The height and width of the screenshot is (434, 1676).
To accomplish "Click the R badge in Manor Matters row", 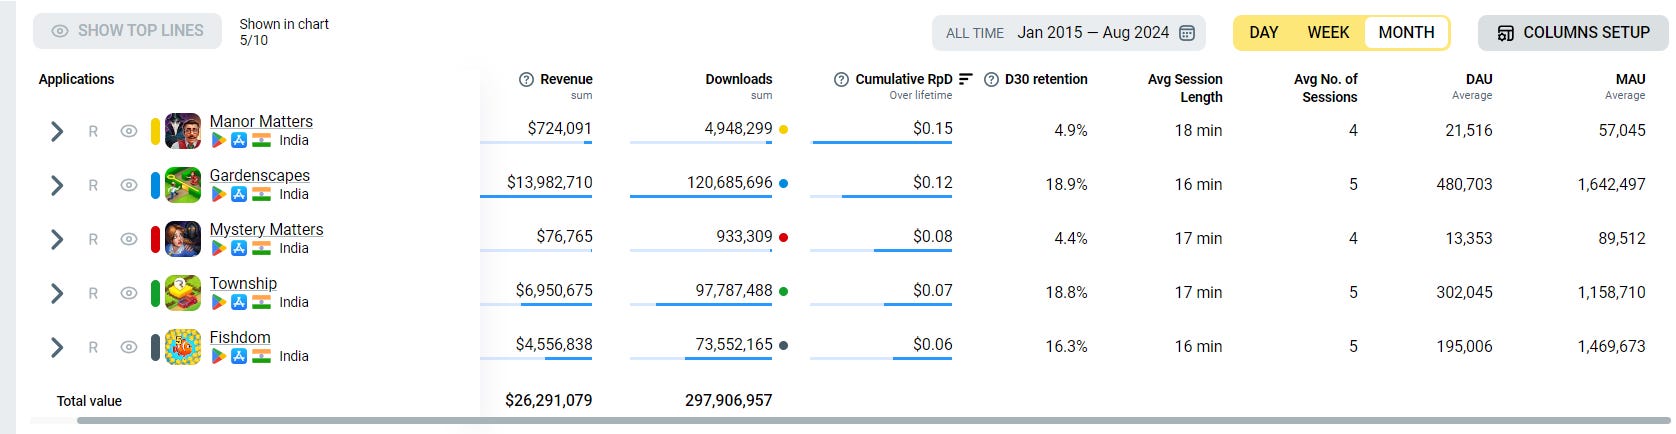I will click(93, 131).
